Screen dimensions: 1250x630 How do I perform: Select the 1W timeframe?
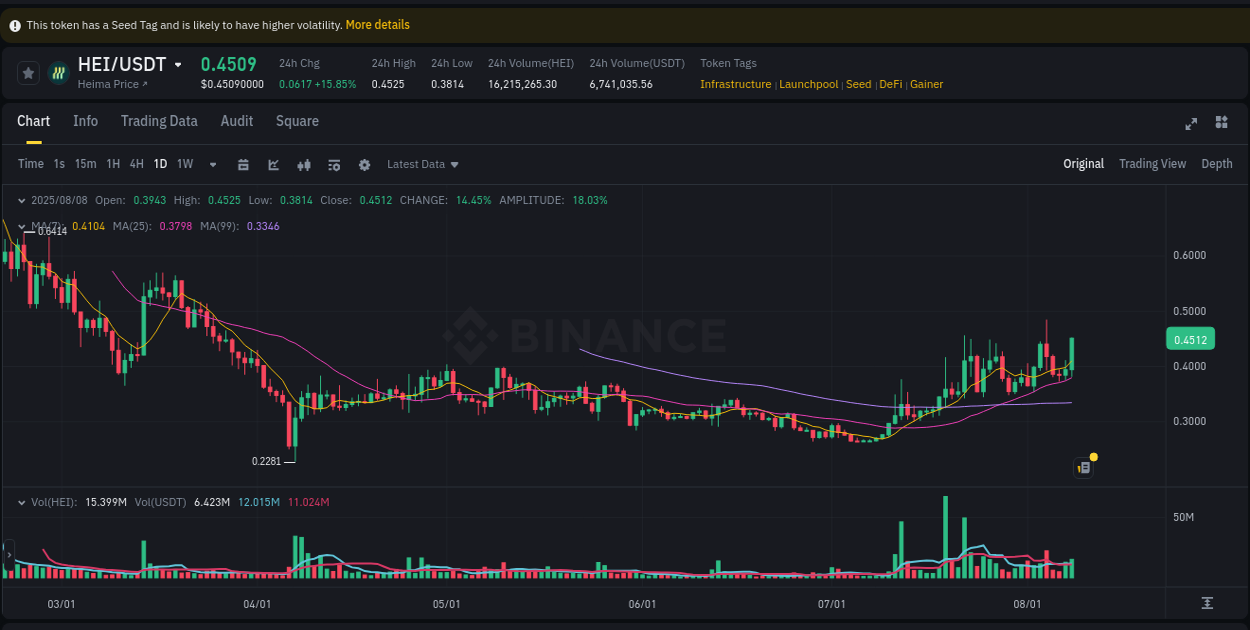click(x=184, y=163)
